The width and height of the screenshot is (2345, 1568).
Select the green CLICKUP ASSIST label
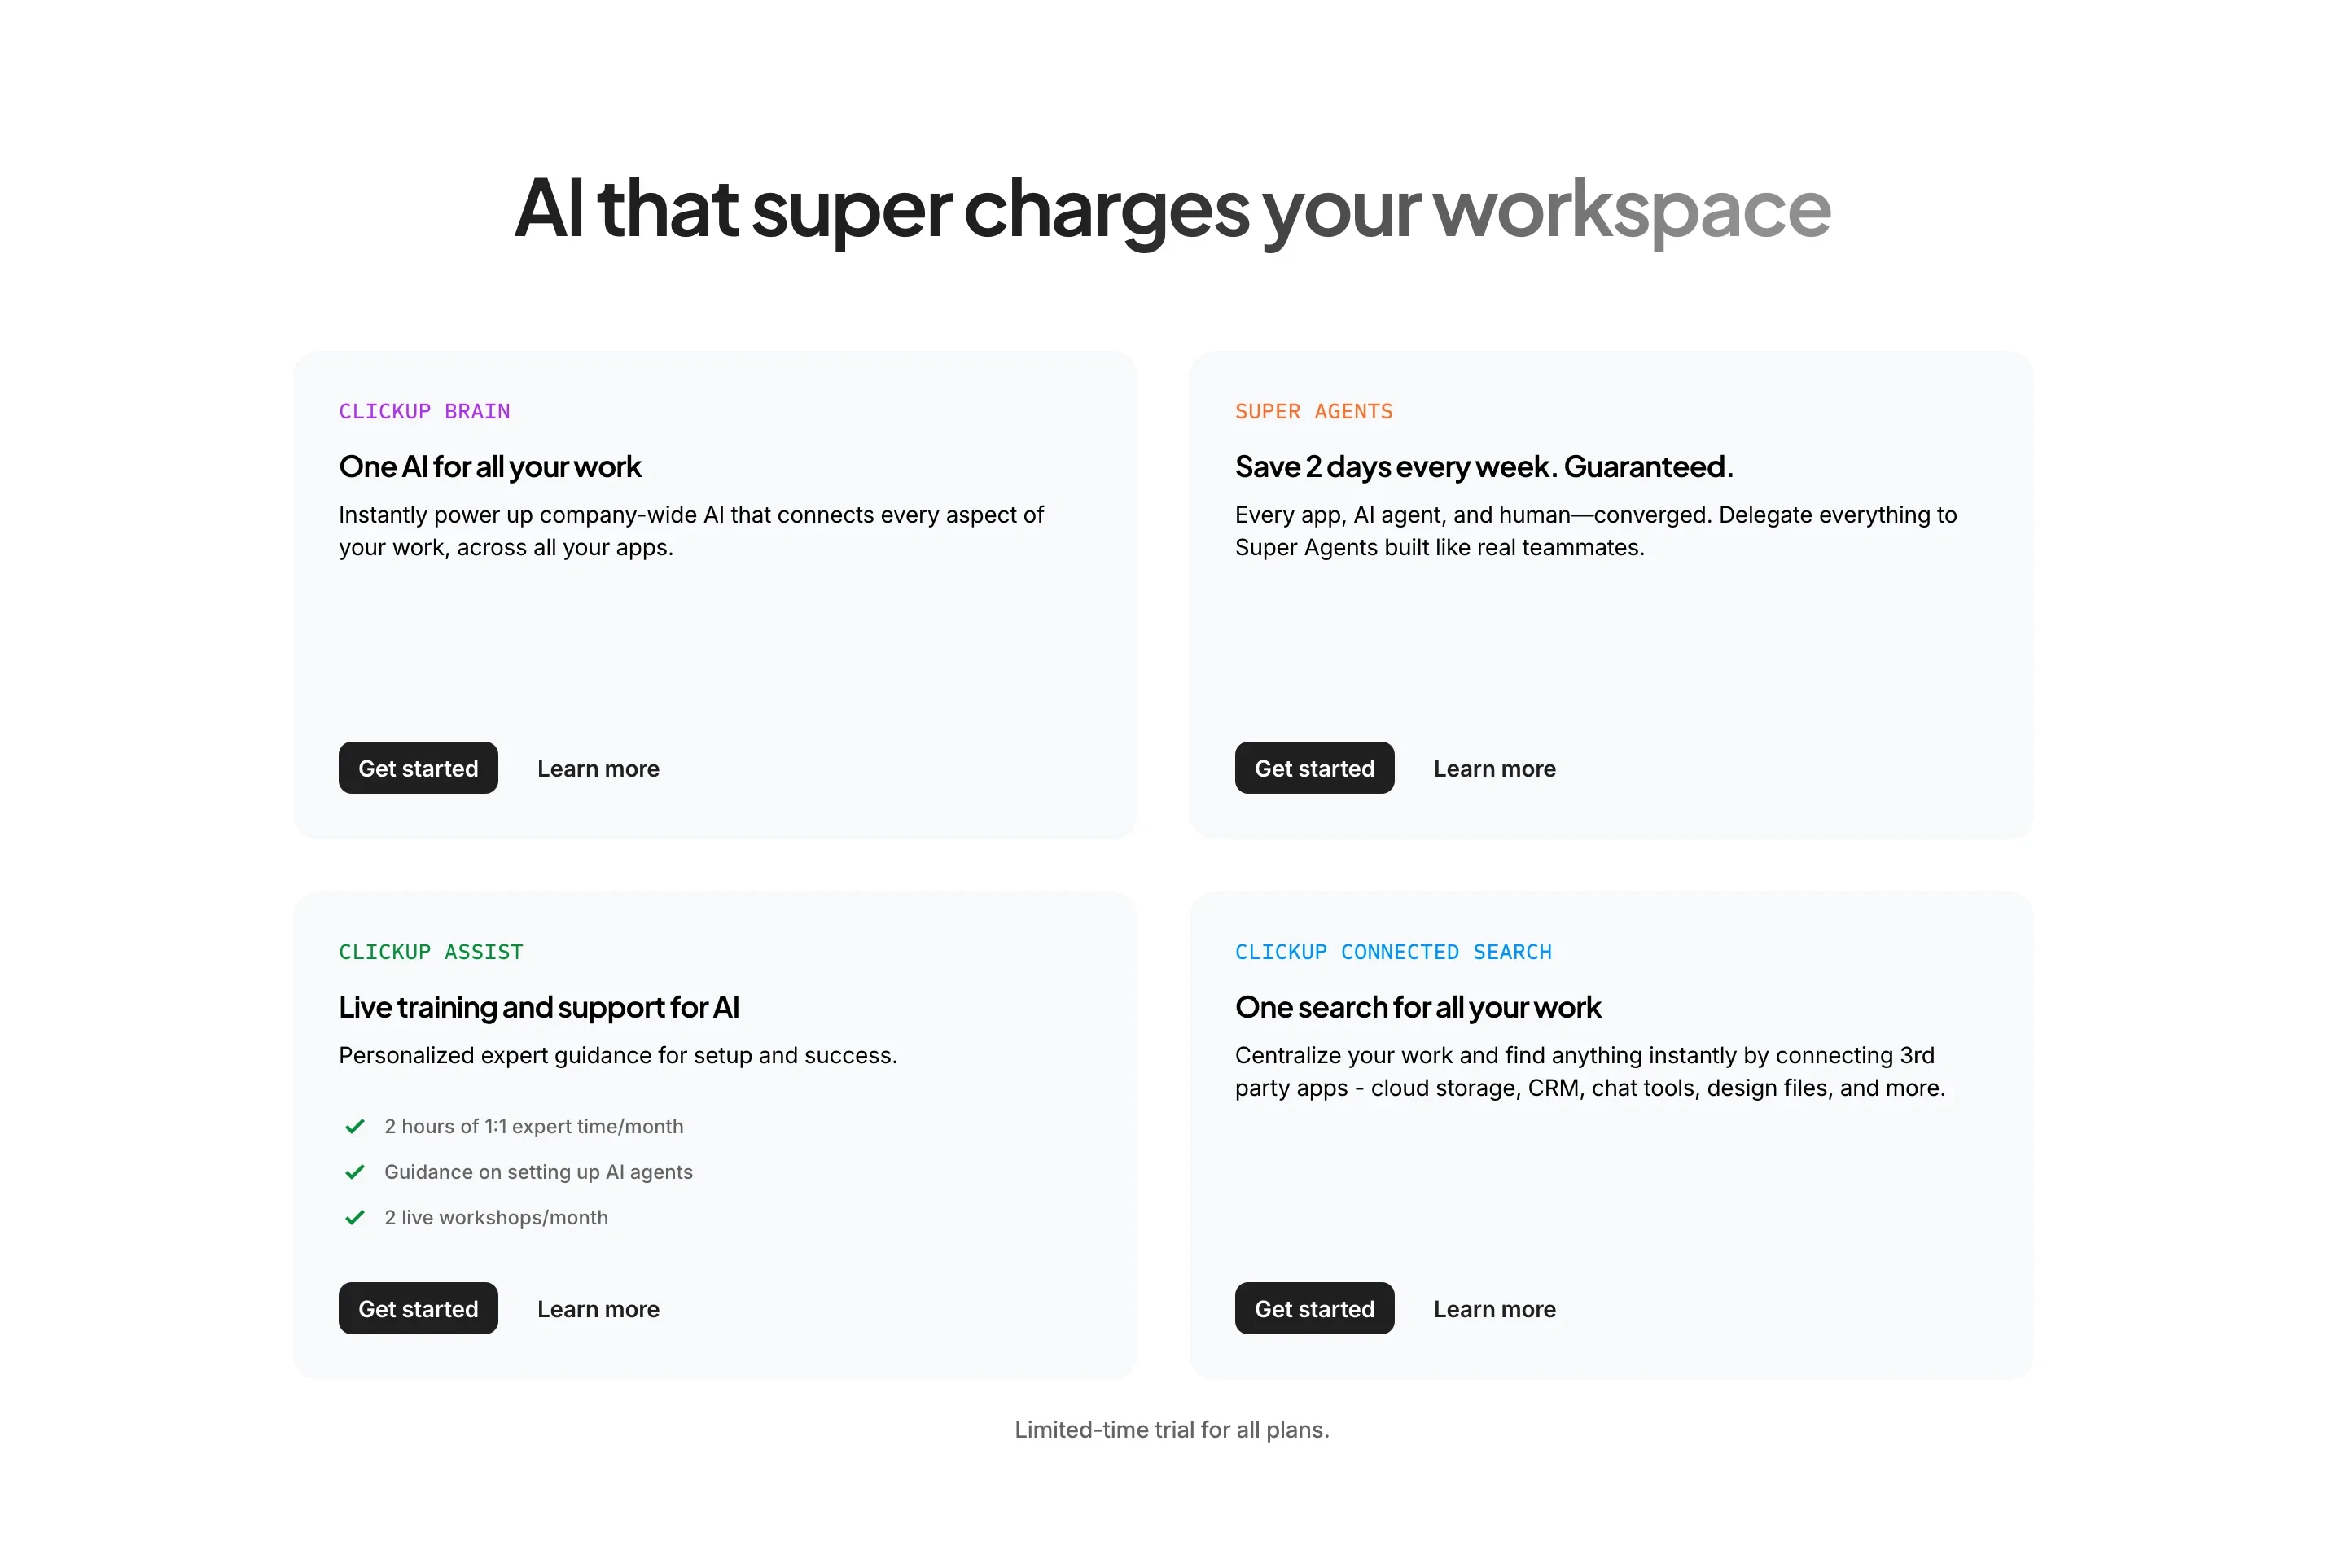(x=430, y=952)
